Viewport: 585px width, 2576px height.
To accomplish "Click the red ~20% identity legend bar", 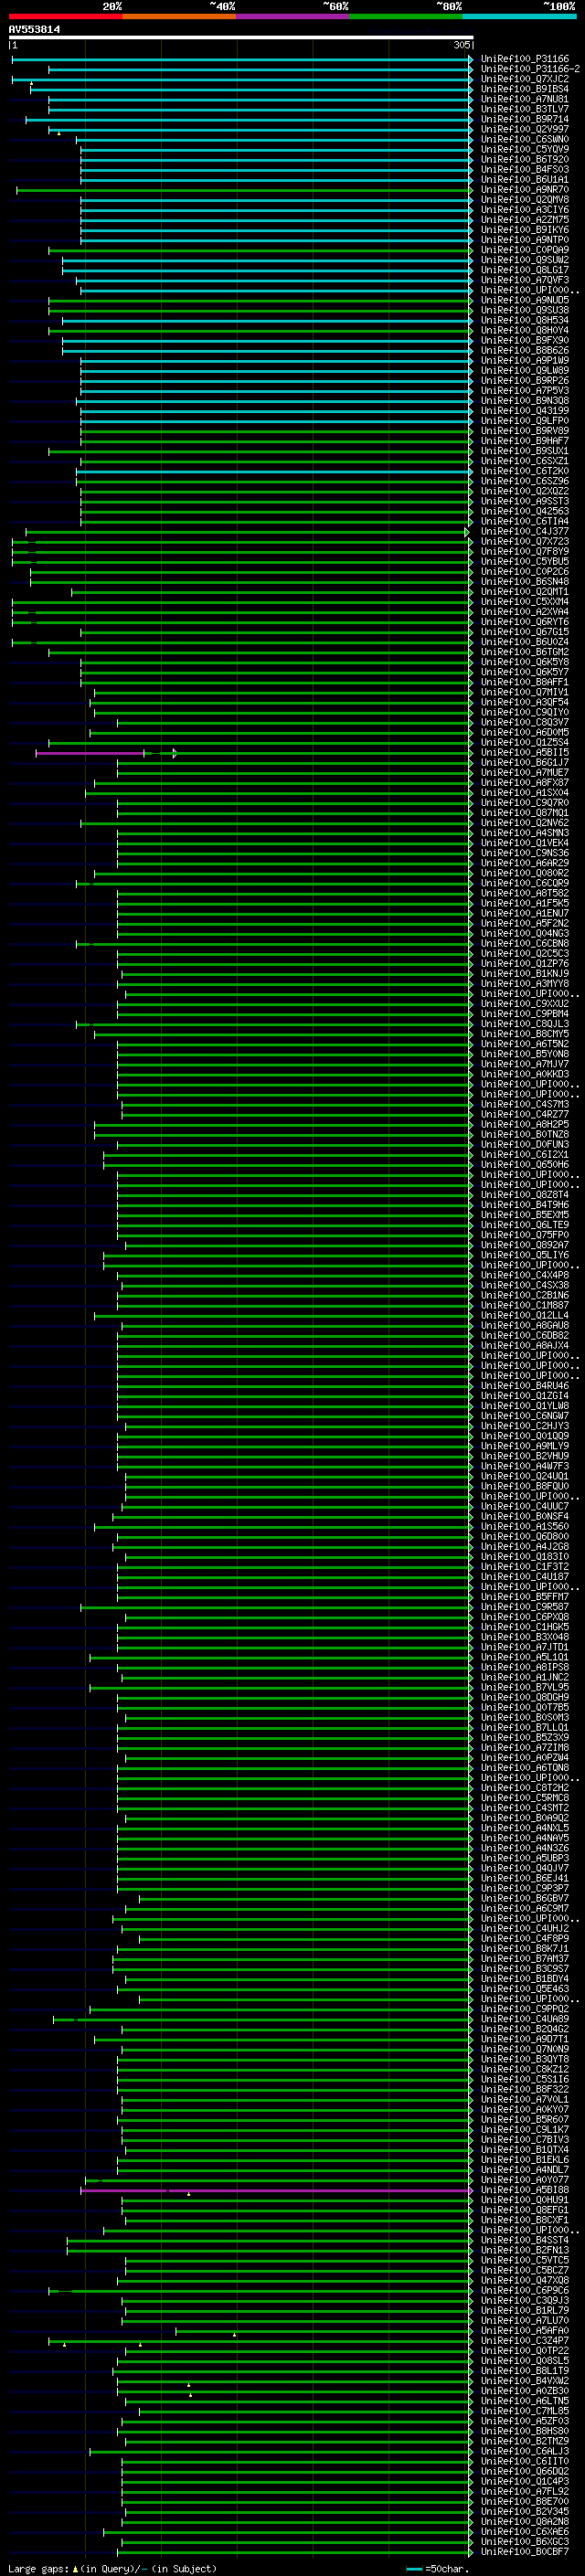I will click(x=65, y=16).
